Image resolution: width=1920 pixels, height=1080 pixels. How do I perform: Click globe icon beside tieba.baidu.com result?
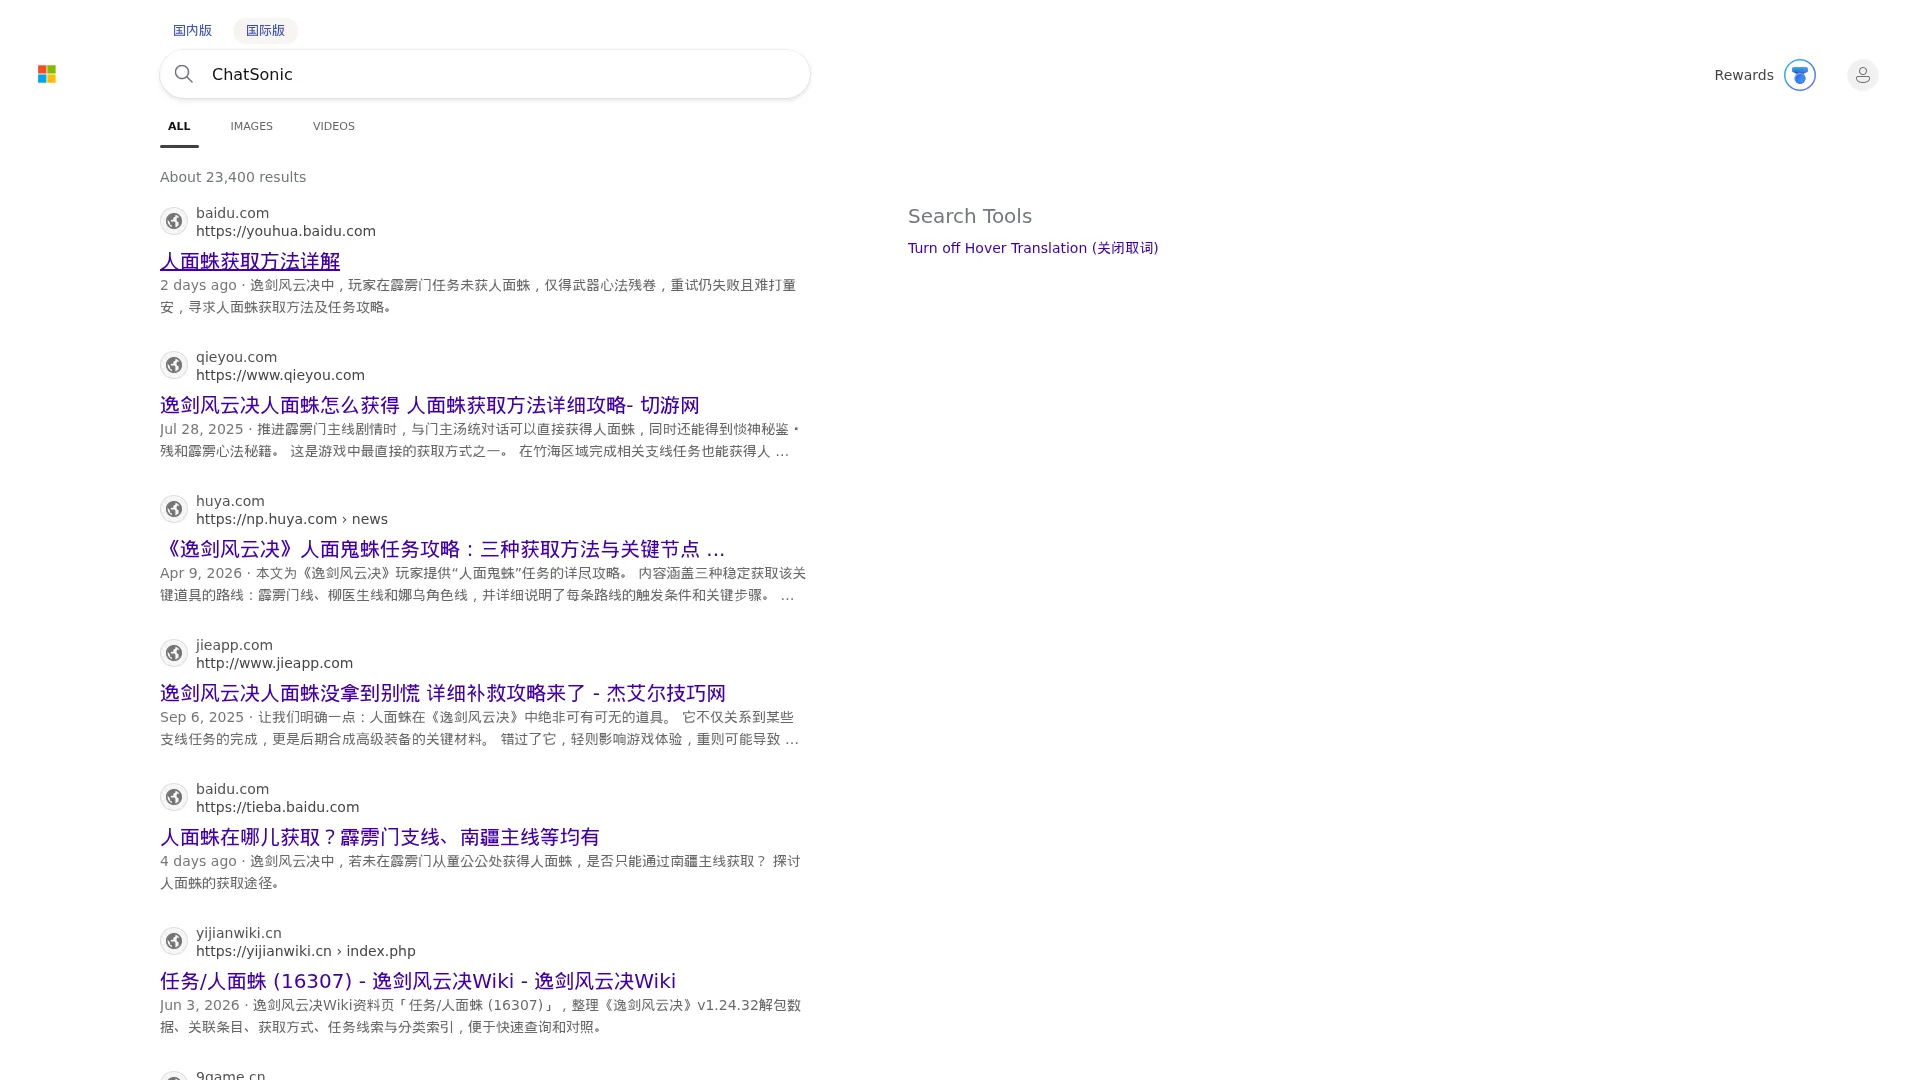click(174, 797)
